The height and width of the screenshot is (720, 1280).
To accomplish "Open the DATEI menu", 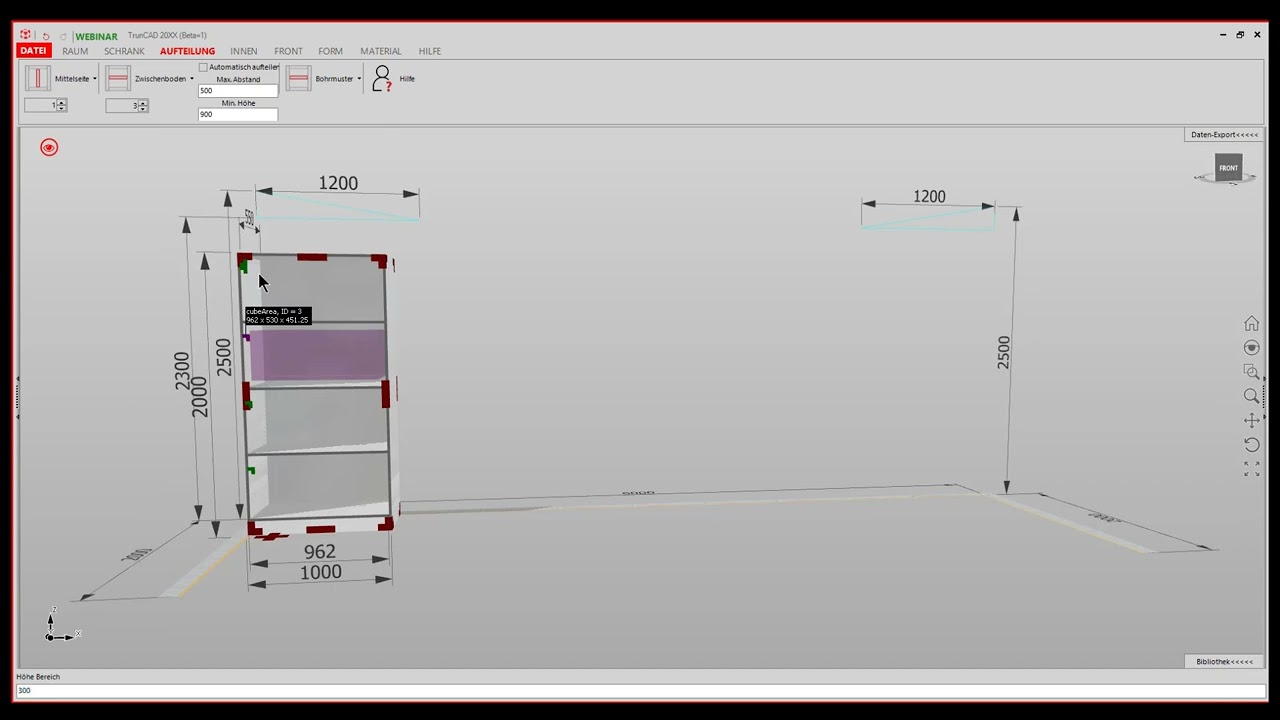I will [x=33, y=51].
